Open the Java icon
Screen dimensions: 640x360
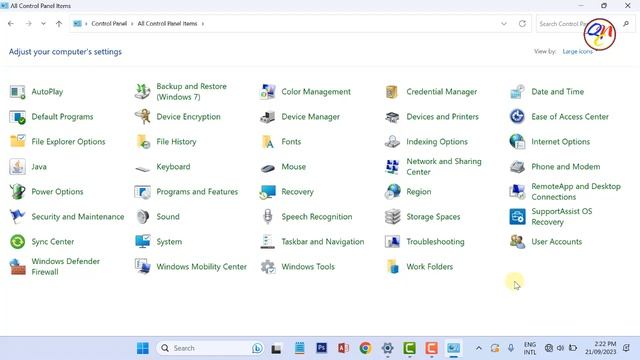(x=18, y=167)
